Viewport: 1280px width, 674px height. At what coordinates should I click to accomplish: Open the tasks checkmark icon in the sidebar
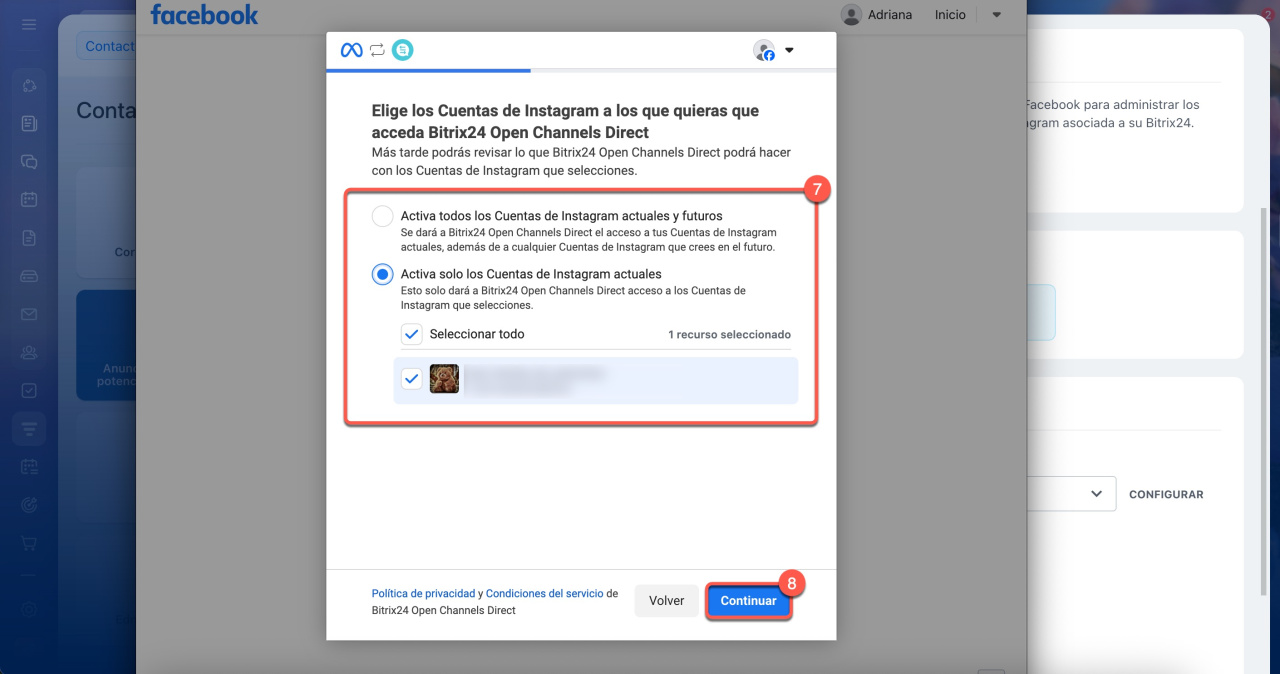click(x=29, y=390)
